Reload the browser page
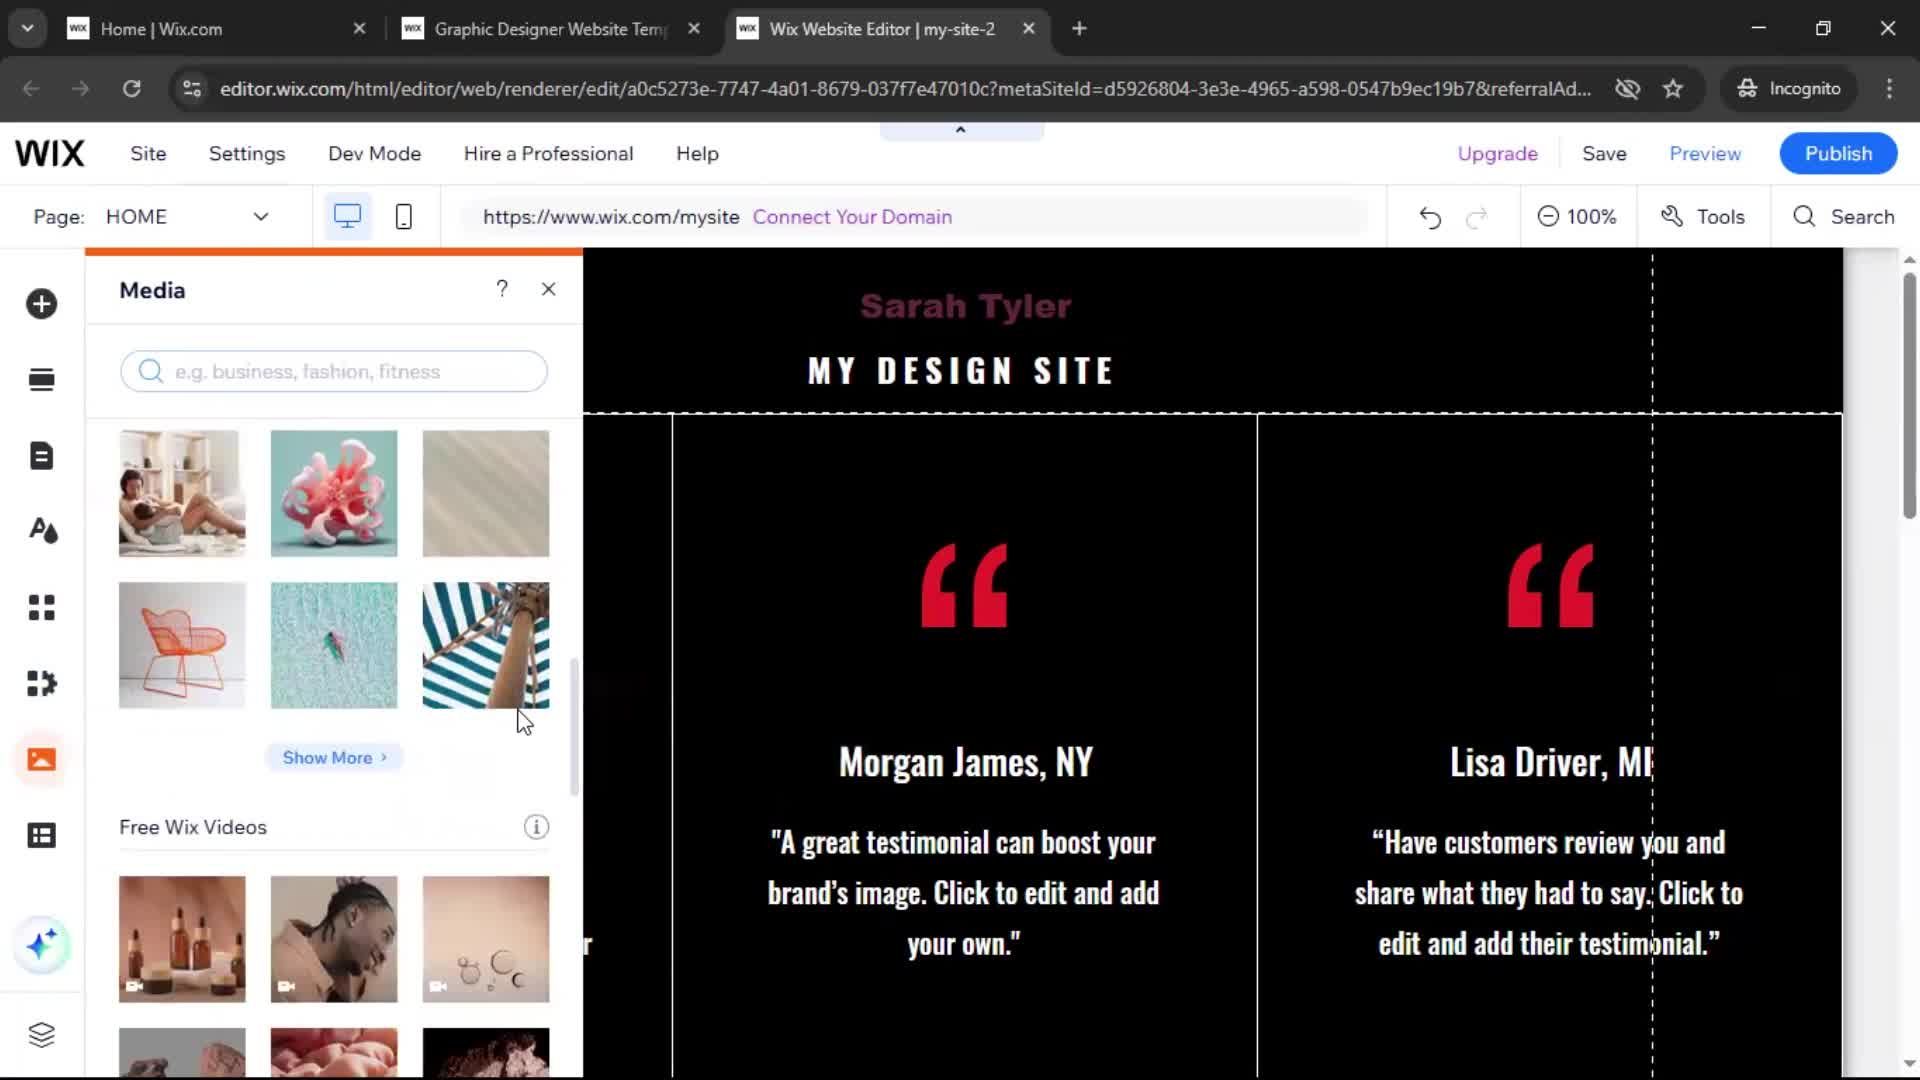1920x1080 pixels. [x=132, y=89]
